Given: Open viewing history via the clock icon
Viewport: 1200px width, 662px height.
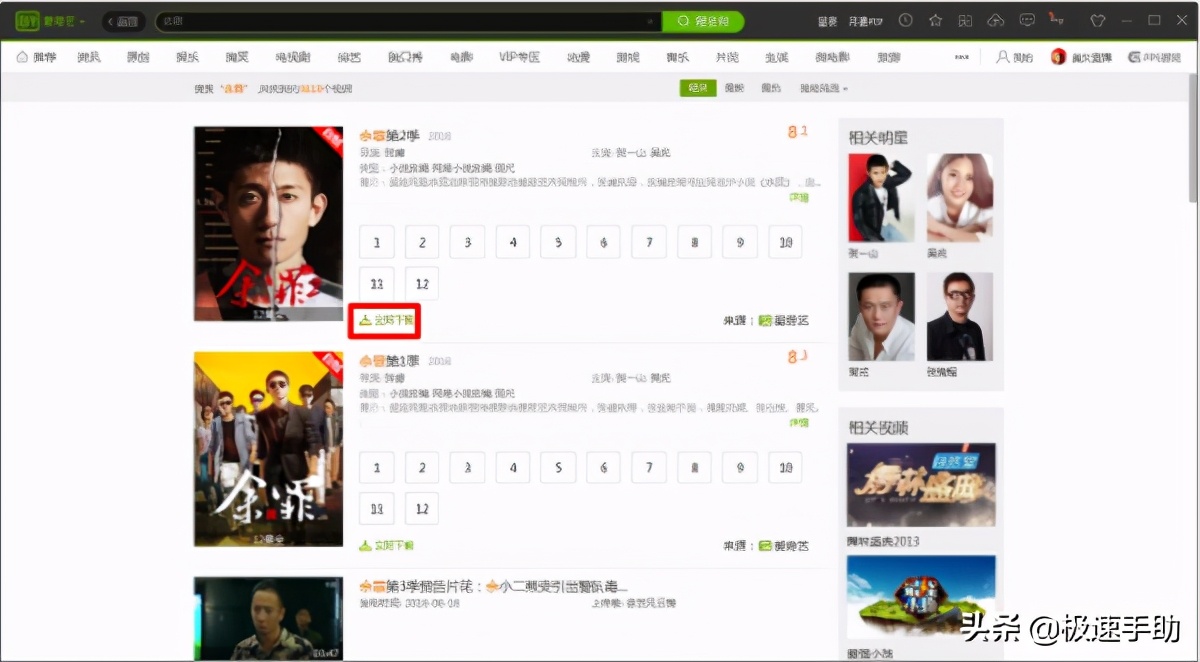Looking at the screenshot, I should coord(905,20).
